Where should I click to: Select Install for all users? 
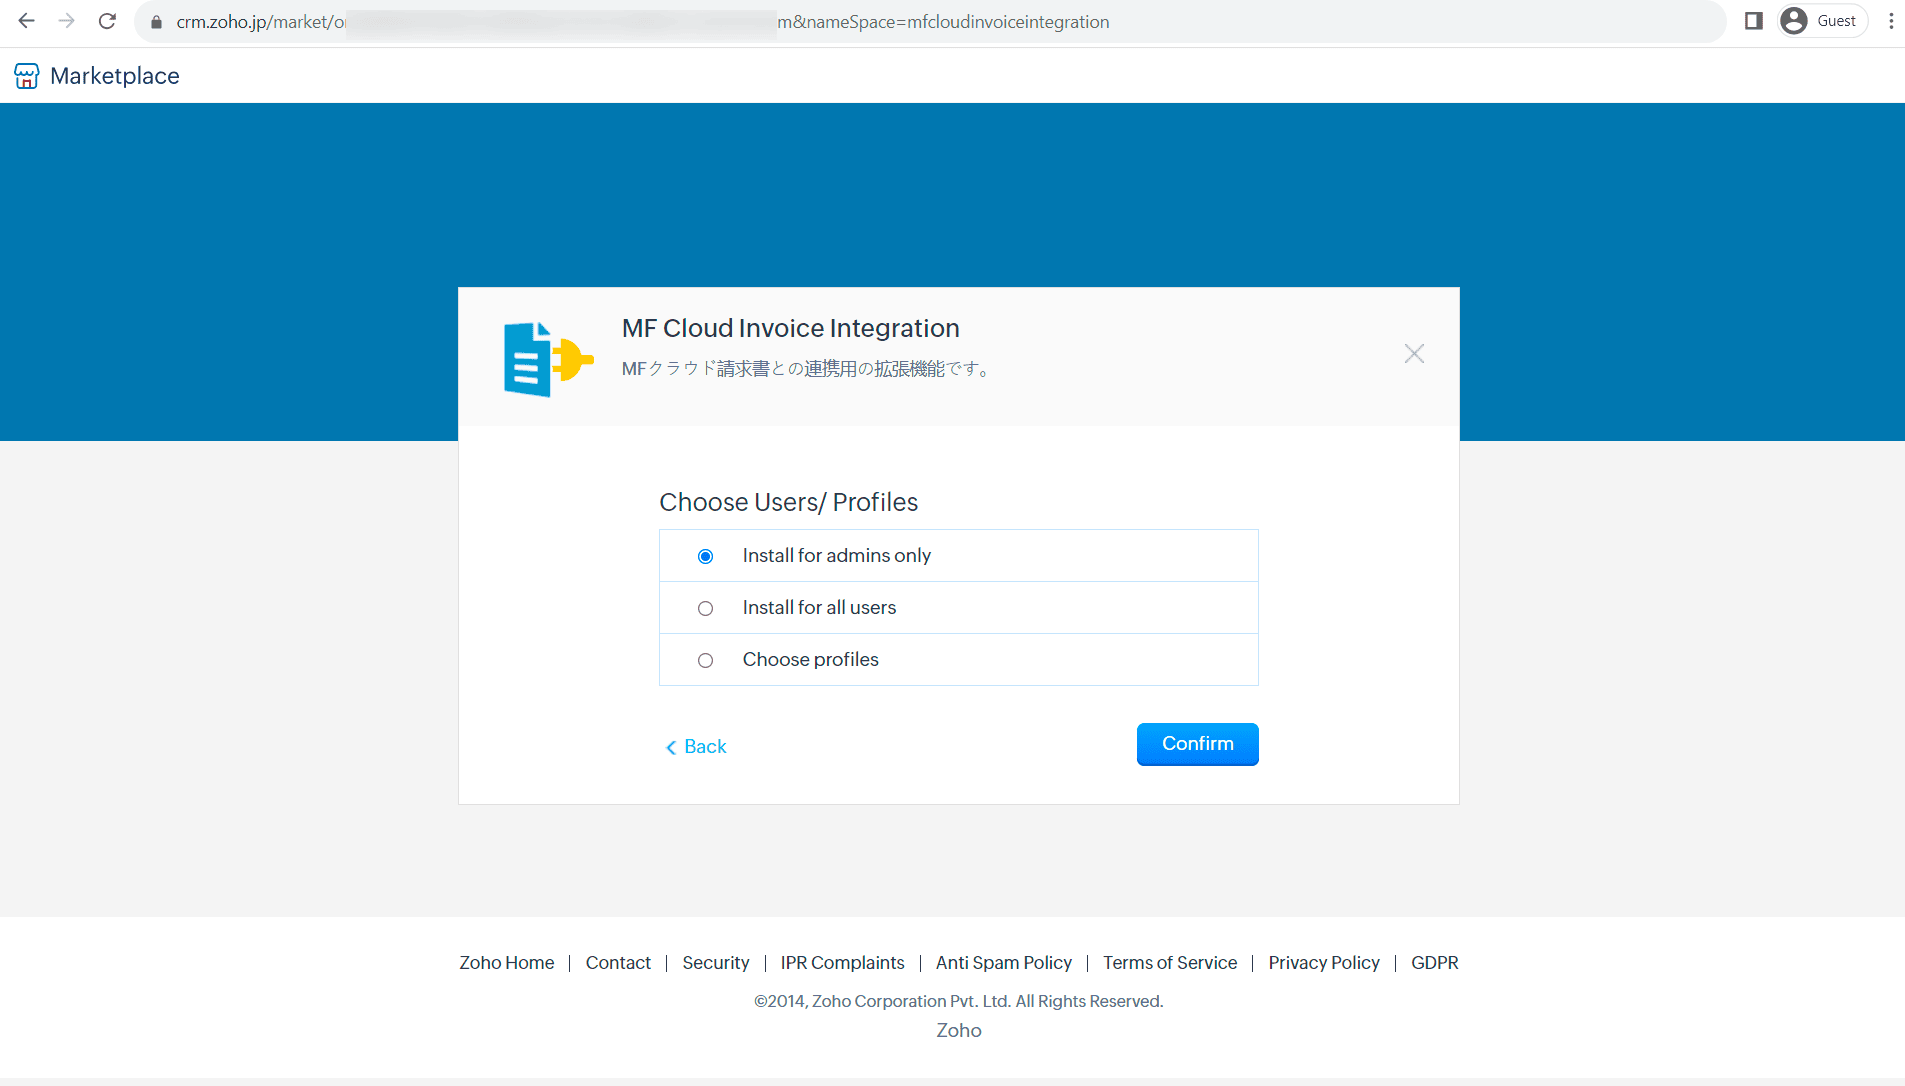[x=705, y=608]
